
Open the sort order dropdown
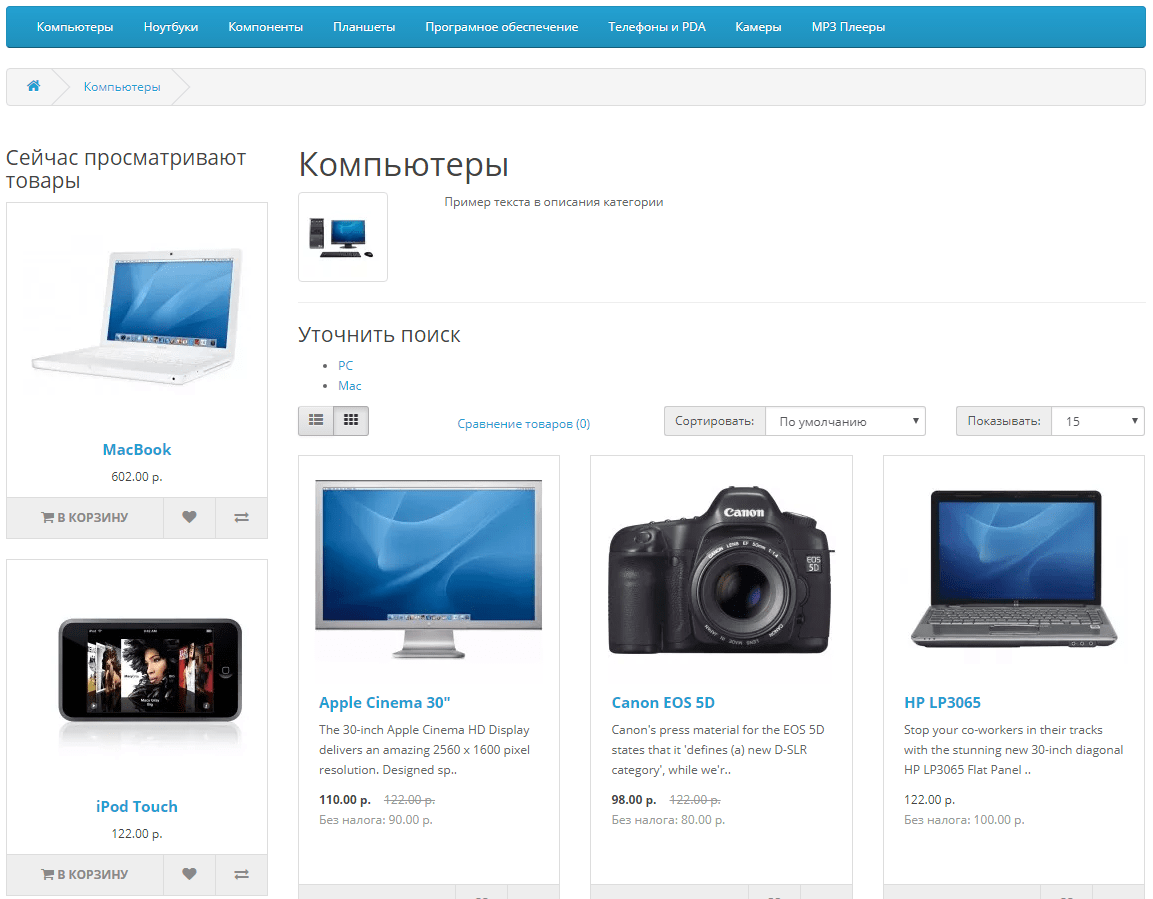coord(845,421)
